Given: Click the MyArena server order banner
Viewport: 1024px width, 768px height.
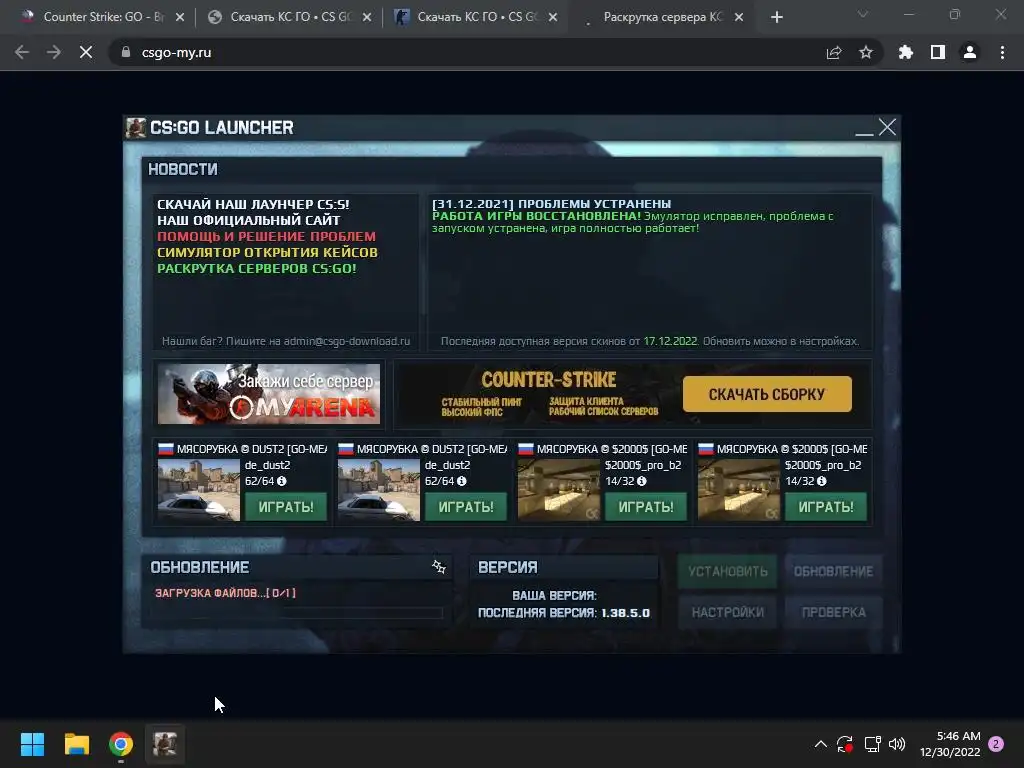Looking at the screenshot, I should coord(268,394).
